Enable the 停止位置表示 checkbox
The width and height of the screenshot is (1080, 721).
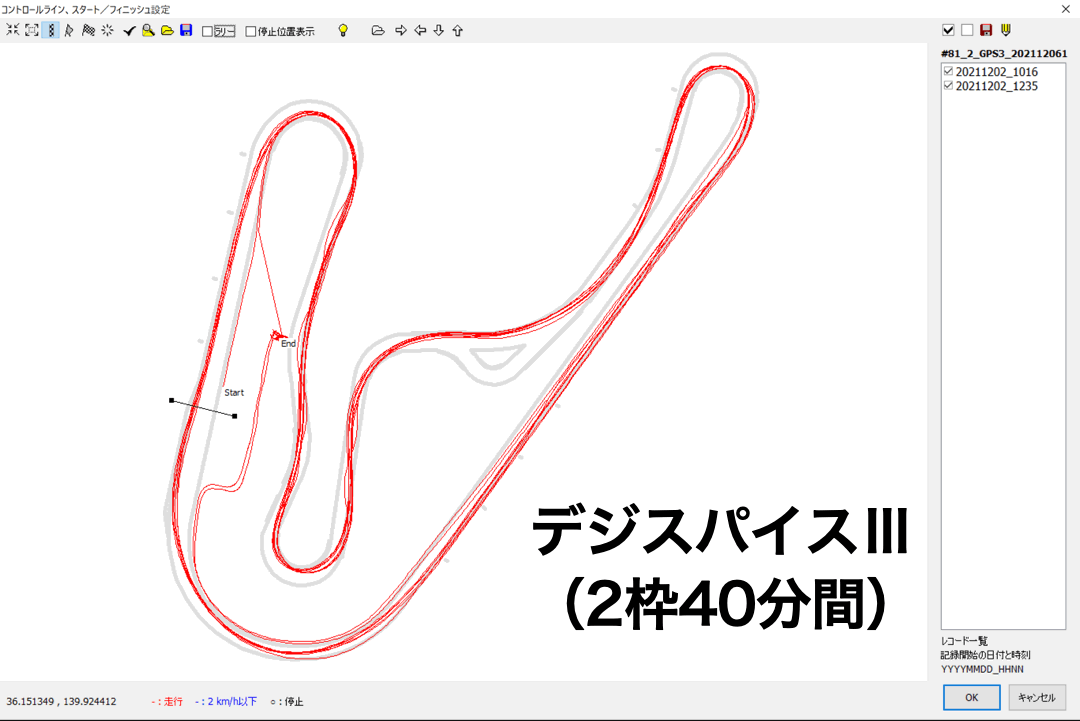pos(251,31)
